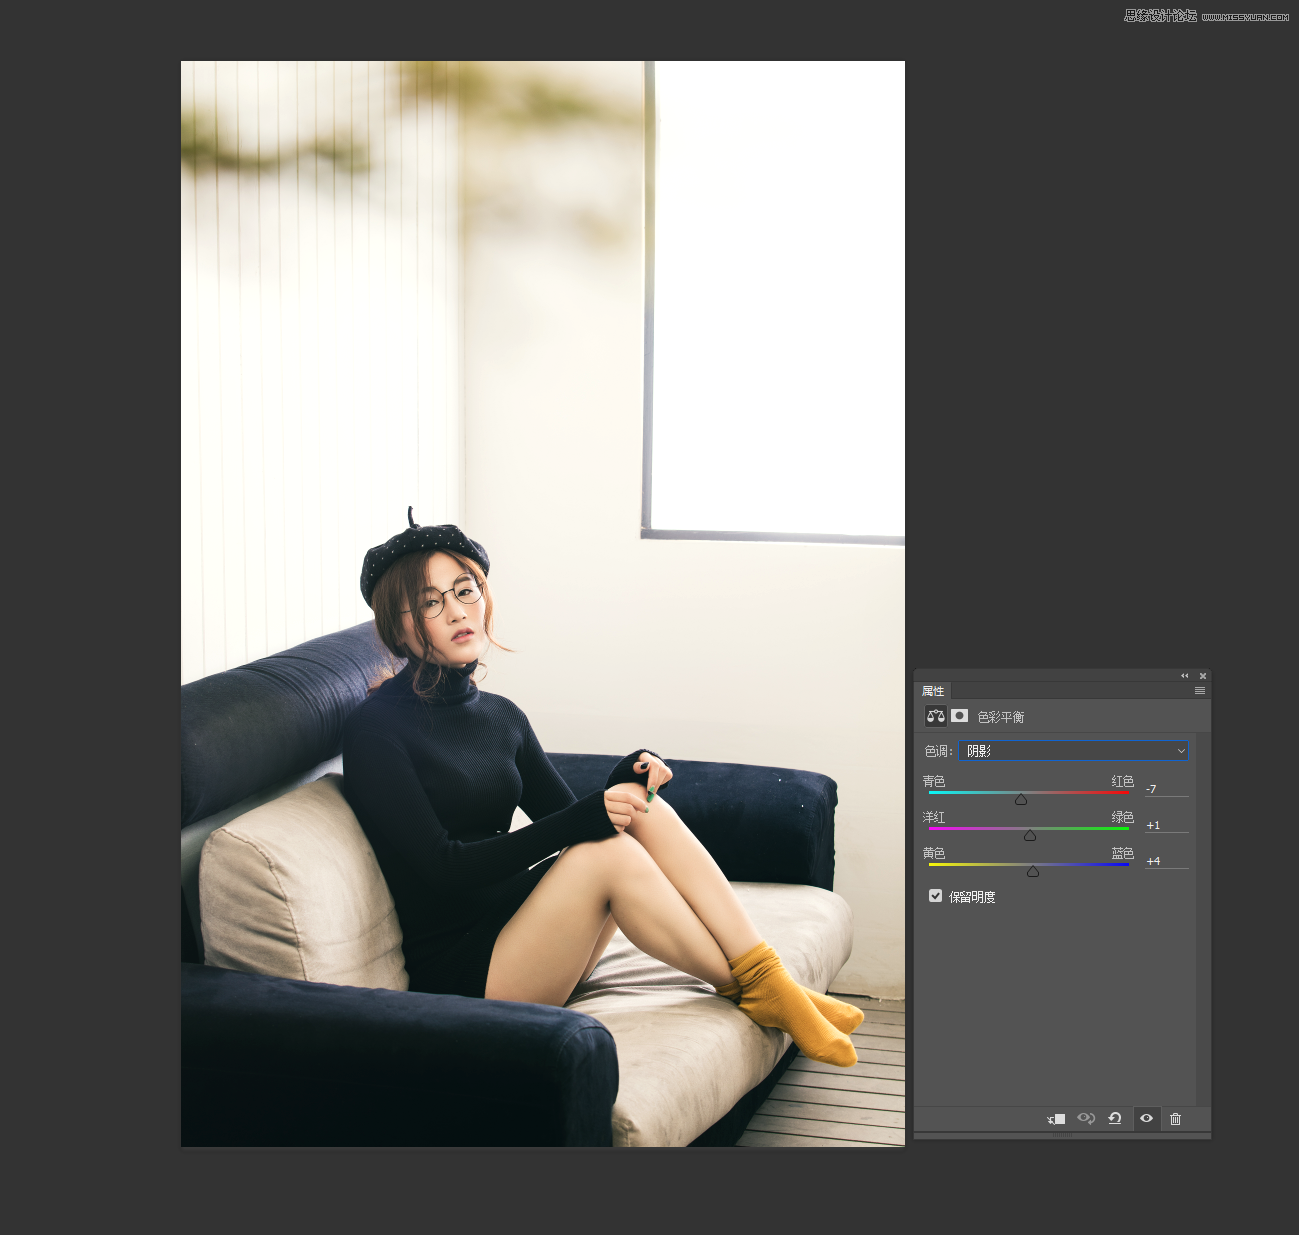Screen dimensions: 1299x1235
Task: Select the layer mask icon in Properties
Action: (960, 716)
